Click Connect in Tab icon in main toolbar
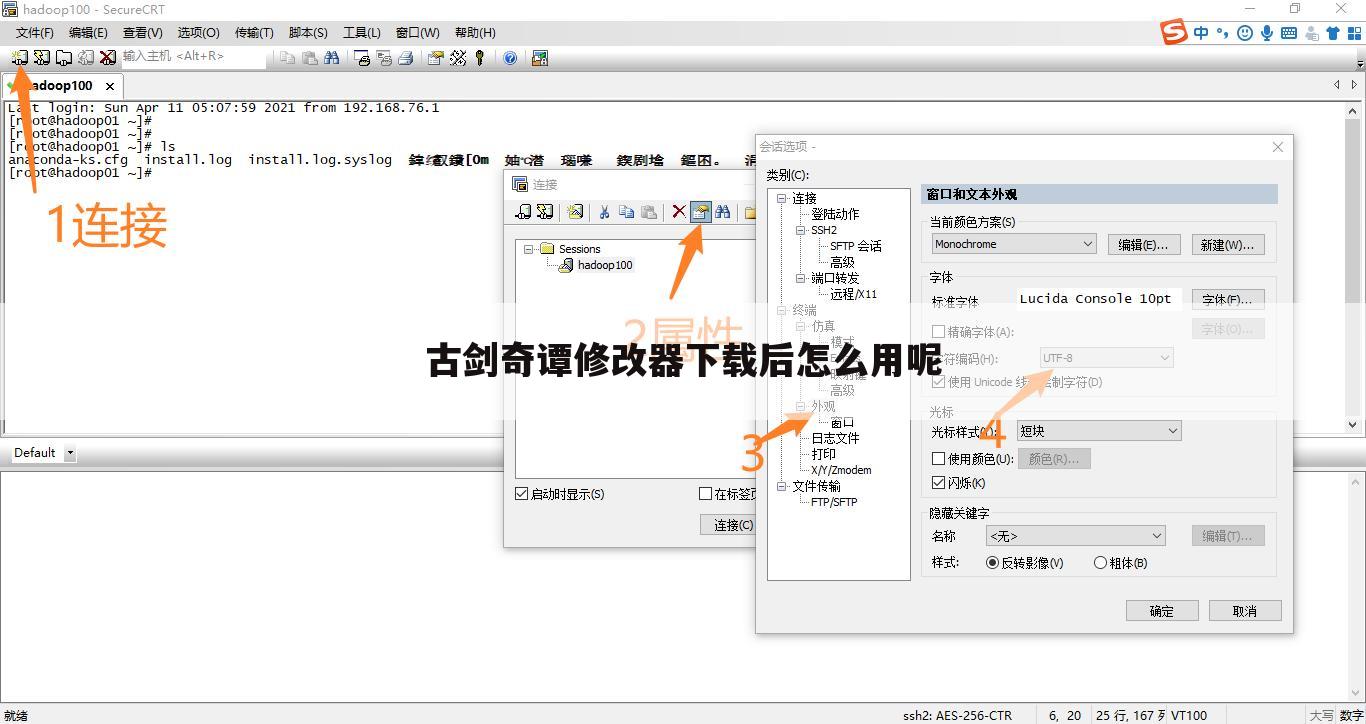Image resolution: width=1366 pixels, height=724 pixels. pos(63,58)
